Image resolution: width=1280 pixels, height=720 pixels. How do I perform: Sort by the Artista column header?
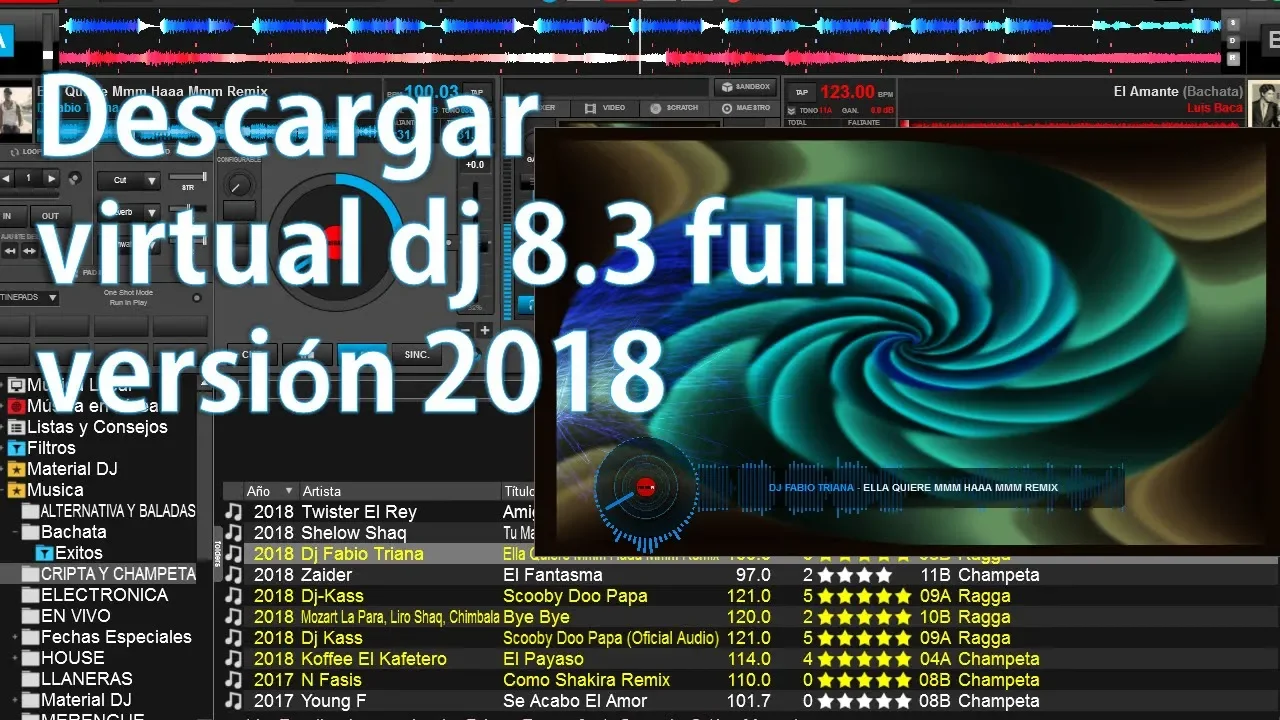(399, 491)
